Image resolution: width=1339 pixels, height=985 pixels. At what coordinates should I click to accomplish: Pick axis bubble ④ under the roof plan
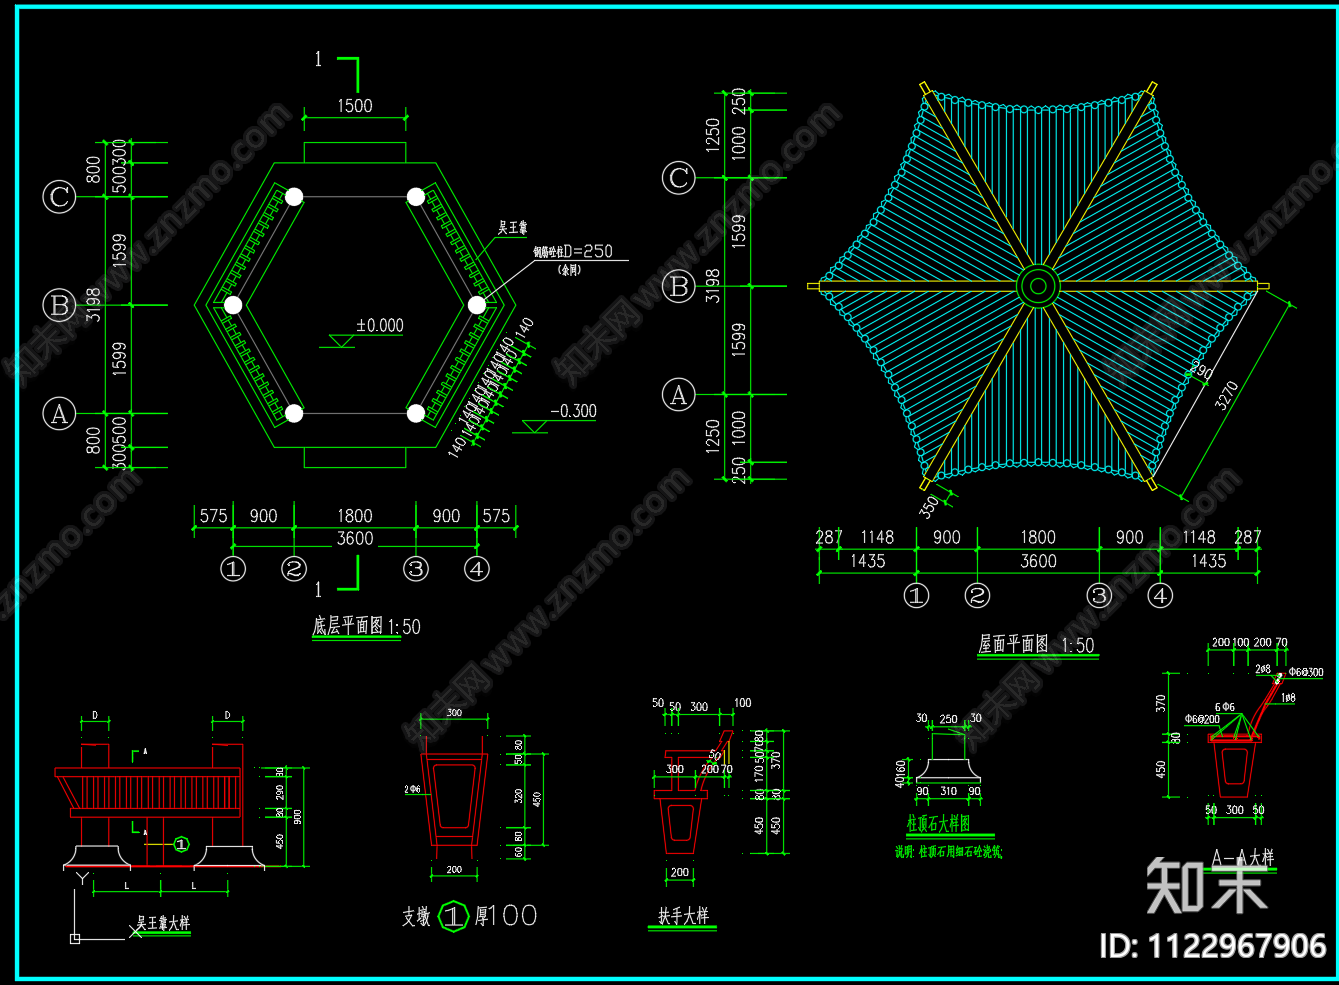pos(1160,596)
